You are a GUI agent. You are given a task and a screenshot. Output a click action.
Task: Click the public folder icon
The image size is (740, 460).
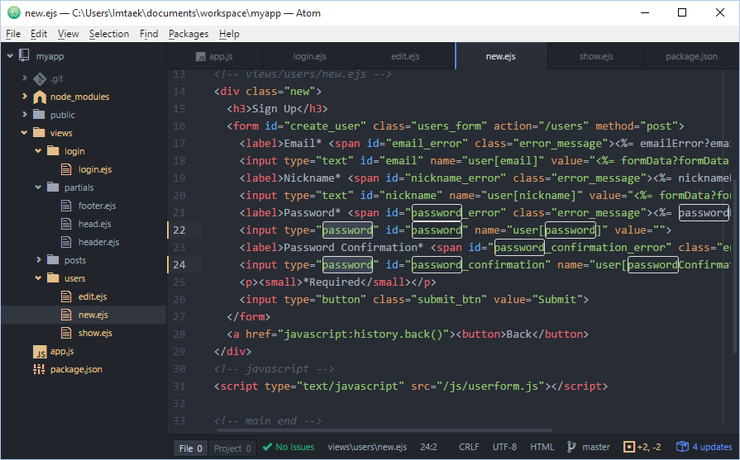(x=39, y=115)
